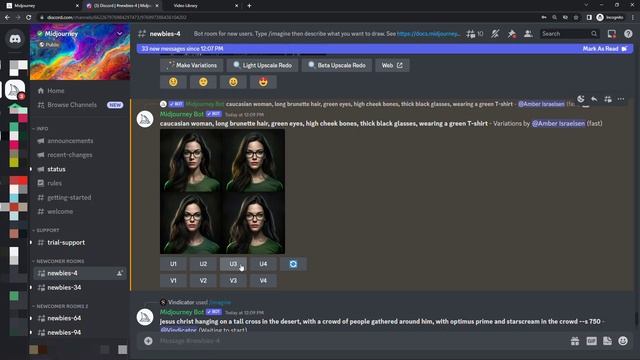This screenshot has width=640, height=360.
Task: Add reaction icon on hovered message
Action: coord(581,99)
